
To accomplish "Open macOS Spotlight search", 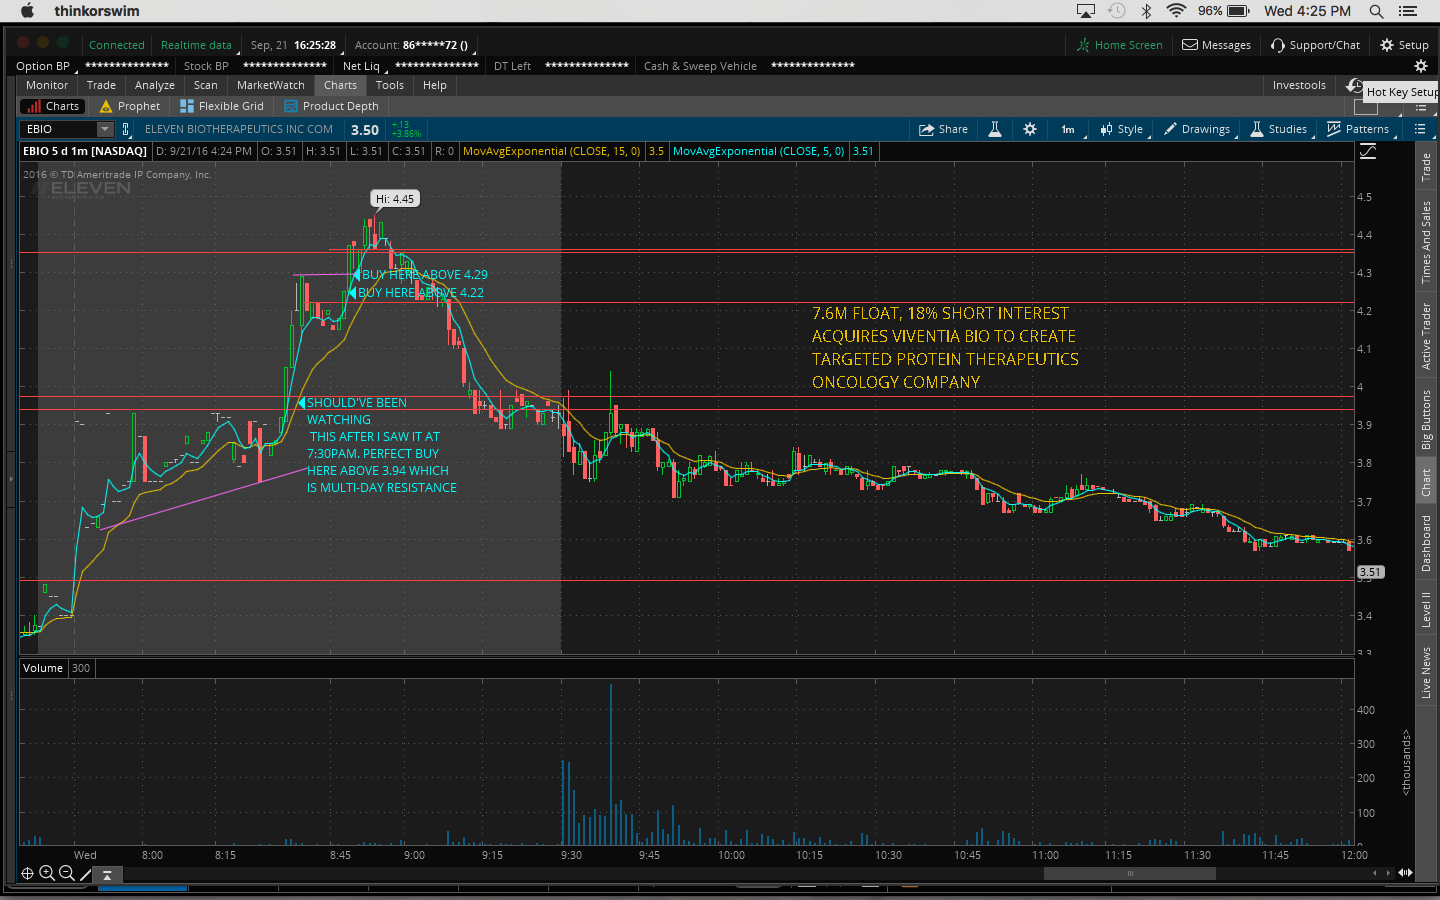I will (1376, 11).
